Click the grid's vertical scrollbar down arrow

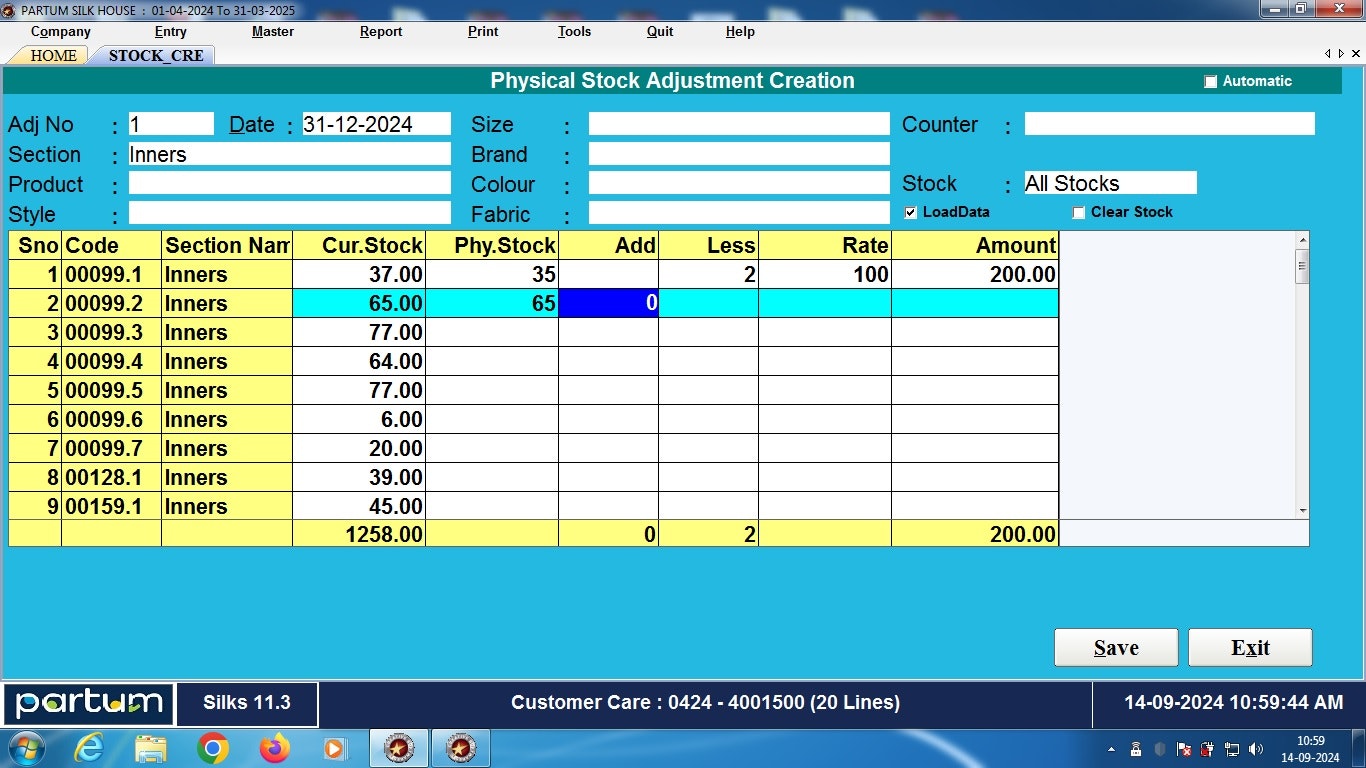coord(1303,508)
